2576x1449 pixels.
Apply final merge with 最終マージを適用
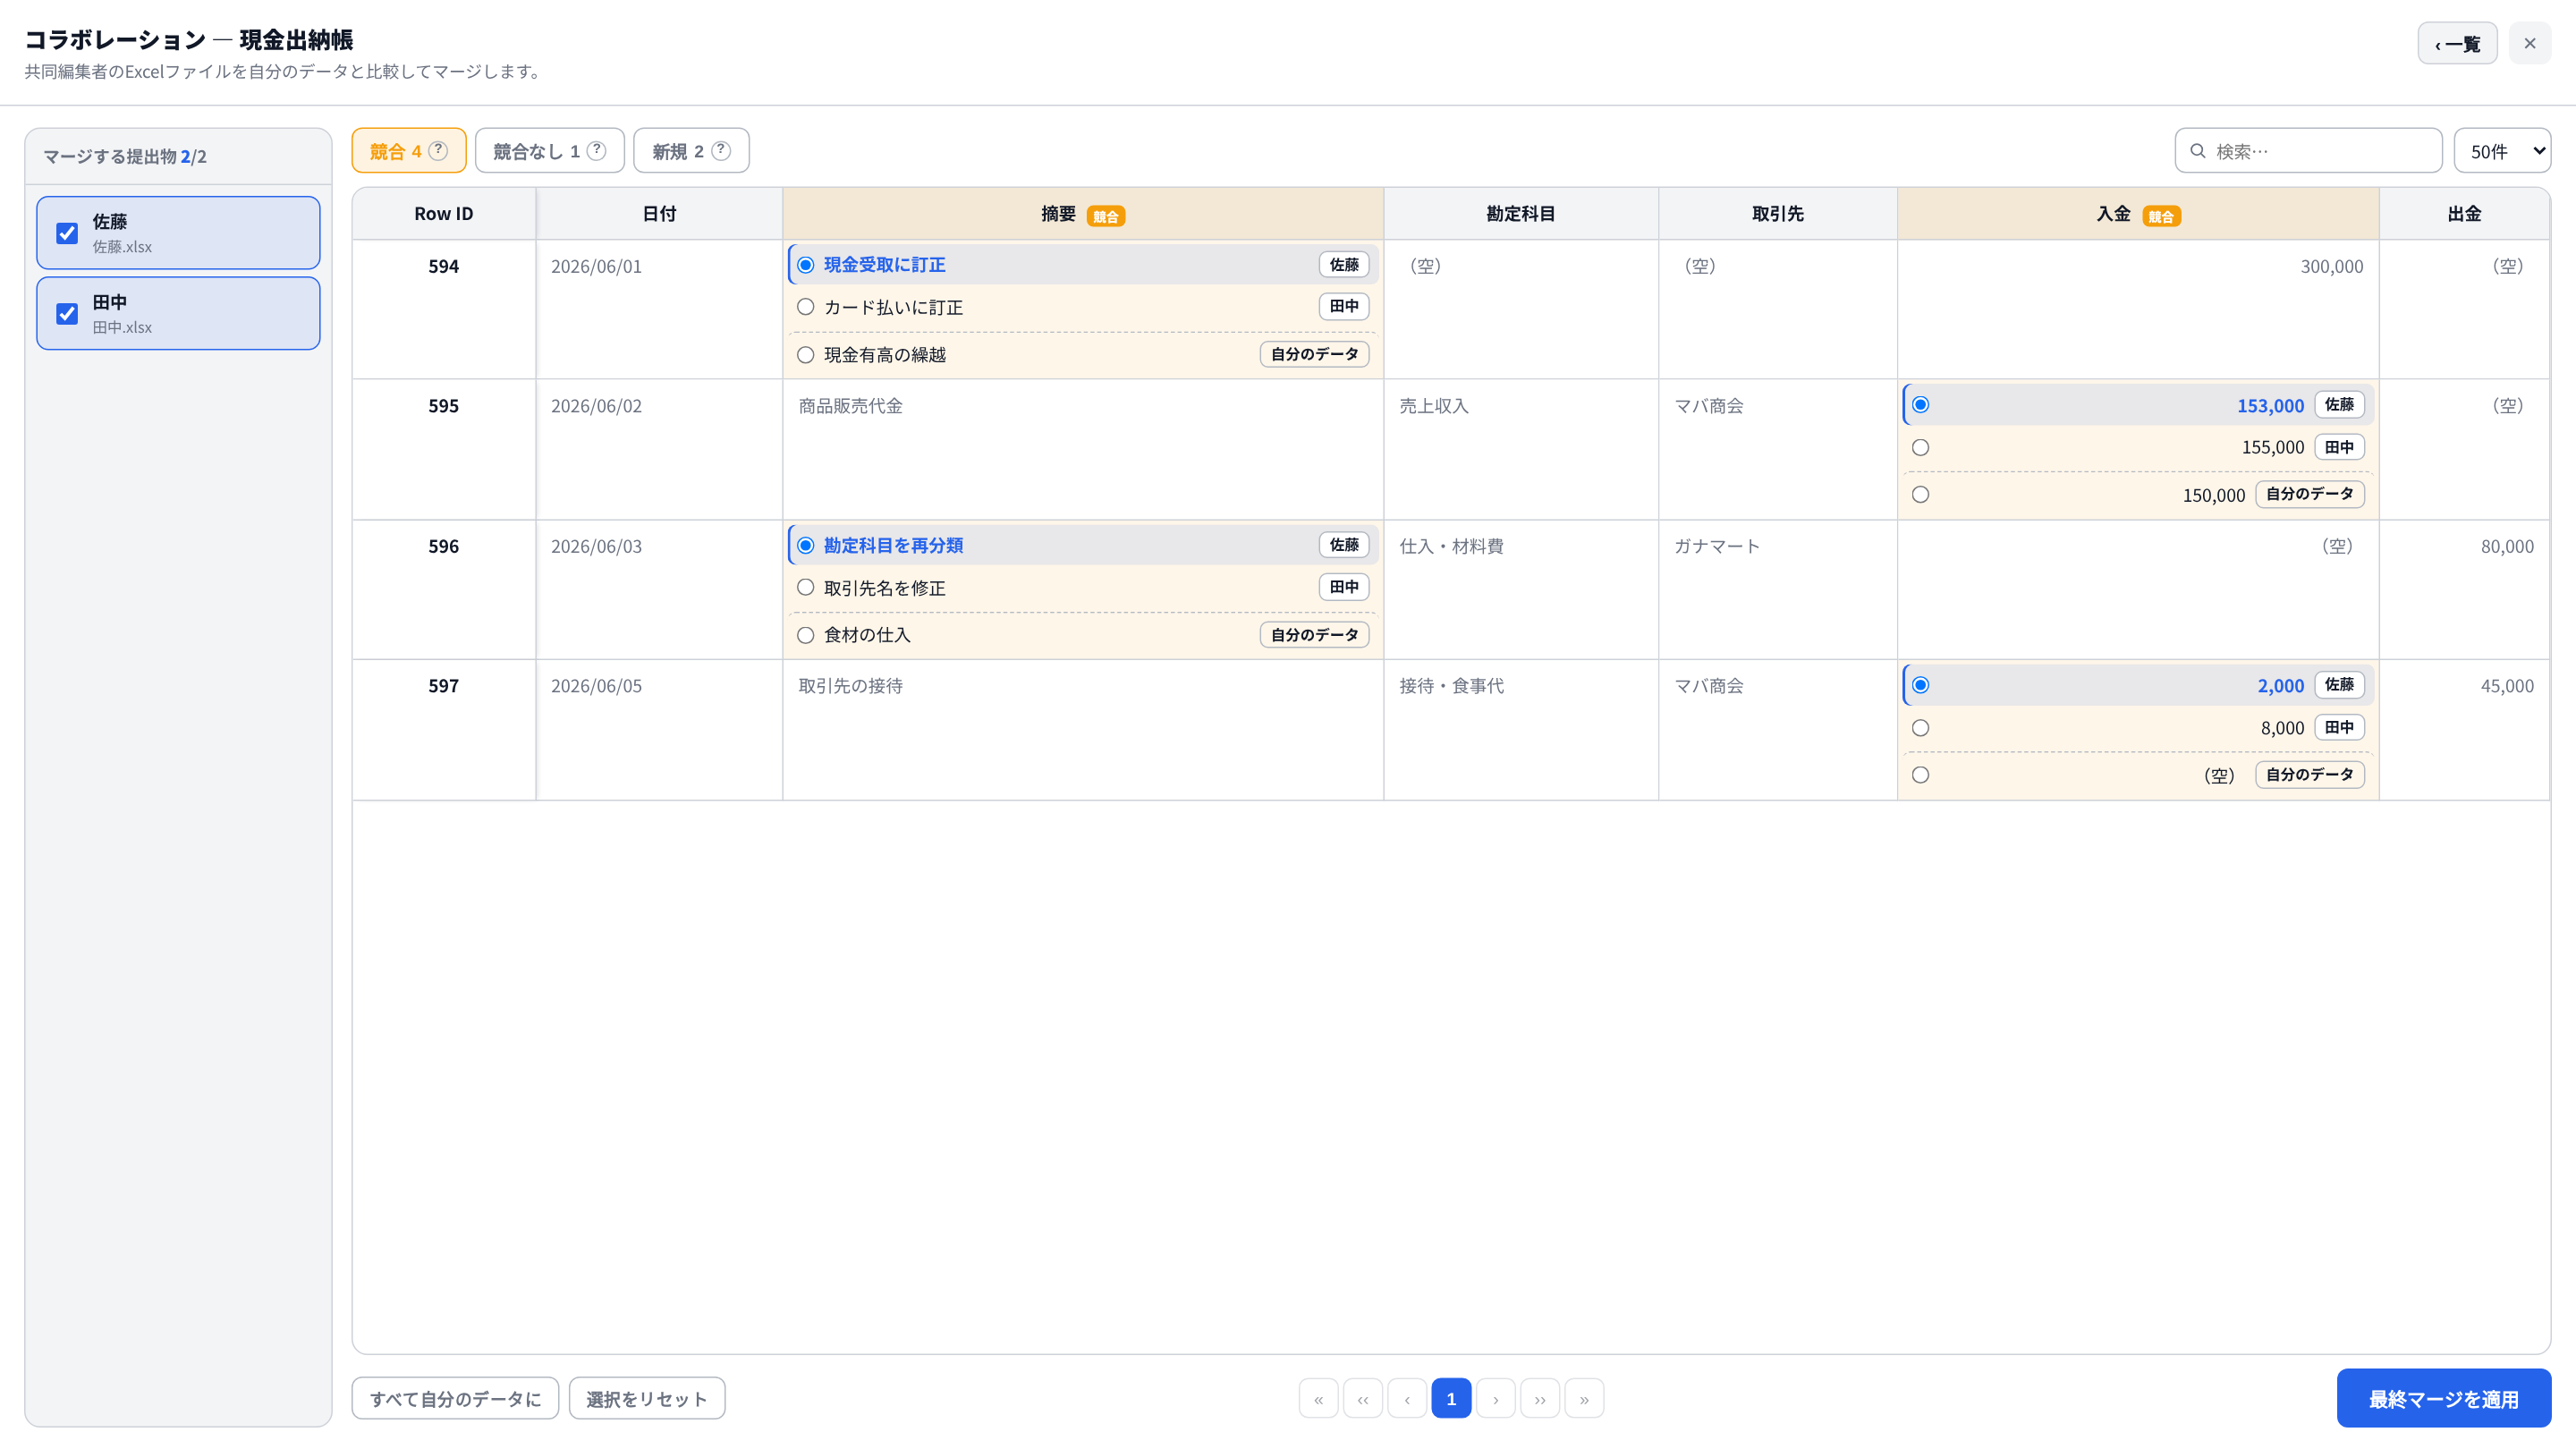2444,1398
